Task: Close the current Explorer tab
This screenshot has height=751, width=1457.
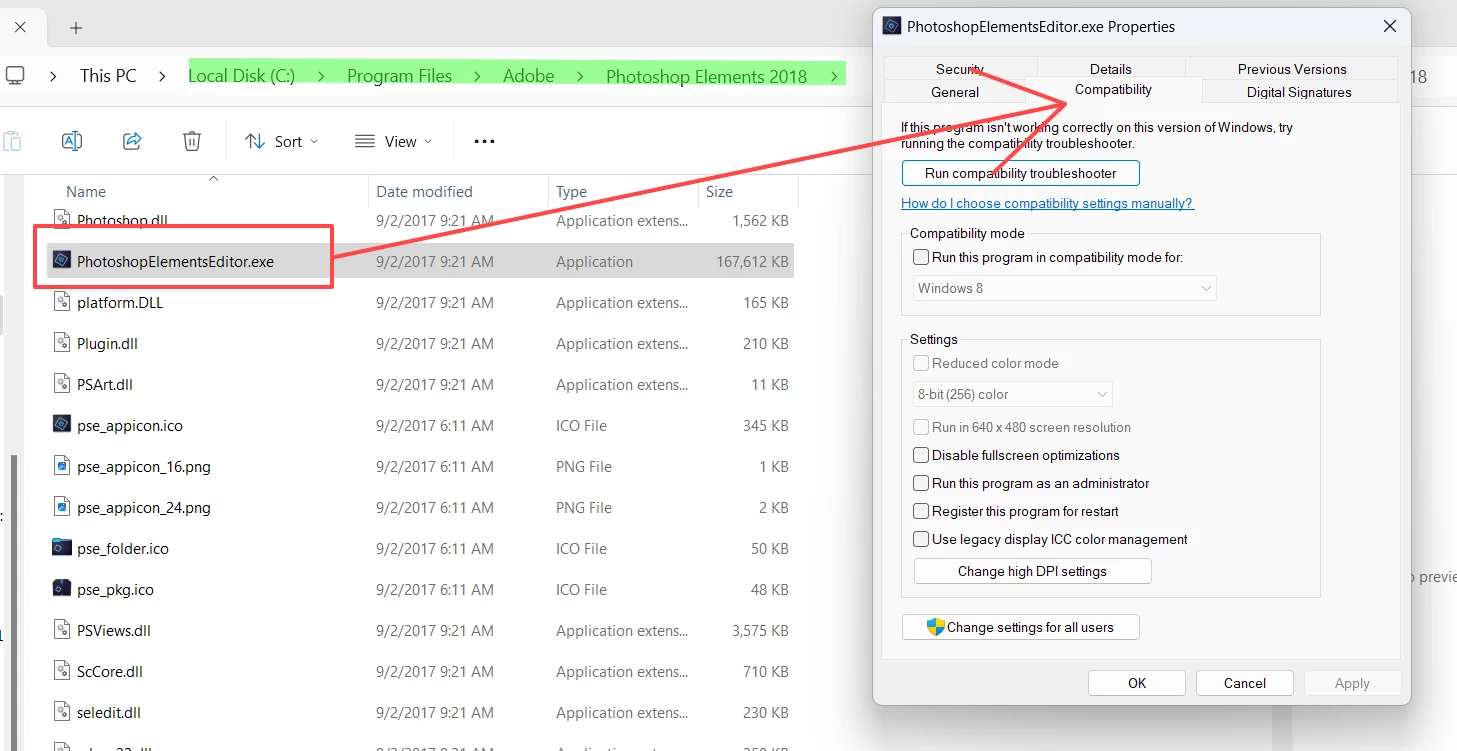Action: tap(20, 27)
